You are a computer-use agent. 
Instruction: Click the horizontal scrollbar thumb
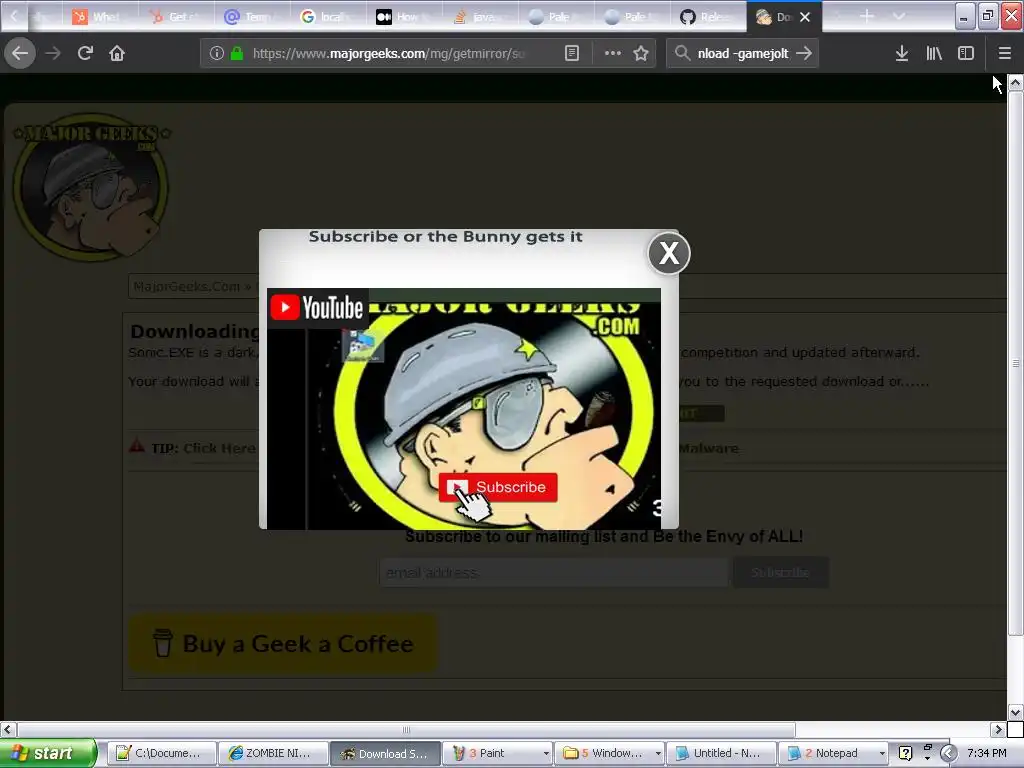(406, 729)
